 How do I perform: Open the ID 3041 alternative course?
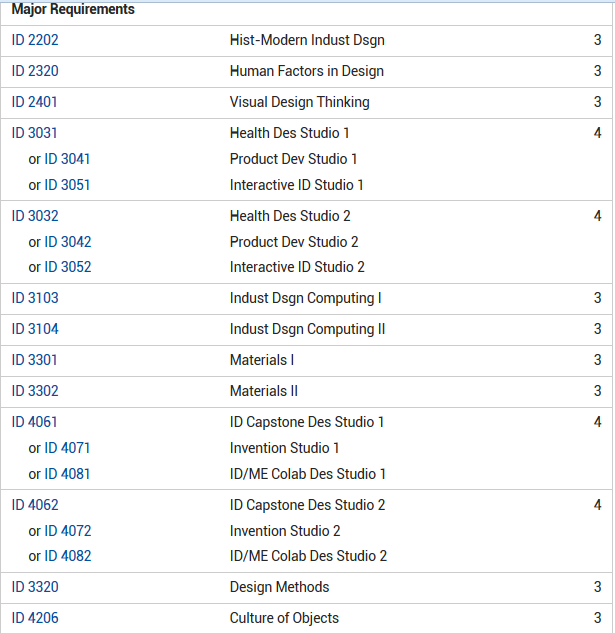67,159
